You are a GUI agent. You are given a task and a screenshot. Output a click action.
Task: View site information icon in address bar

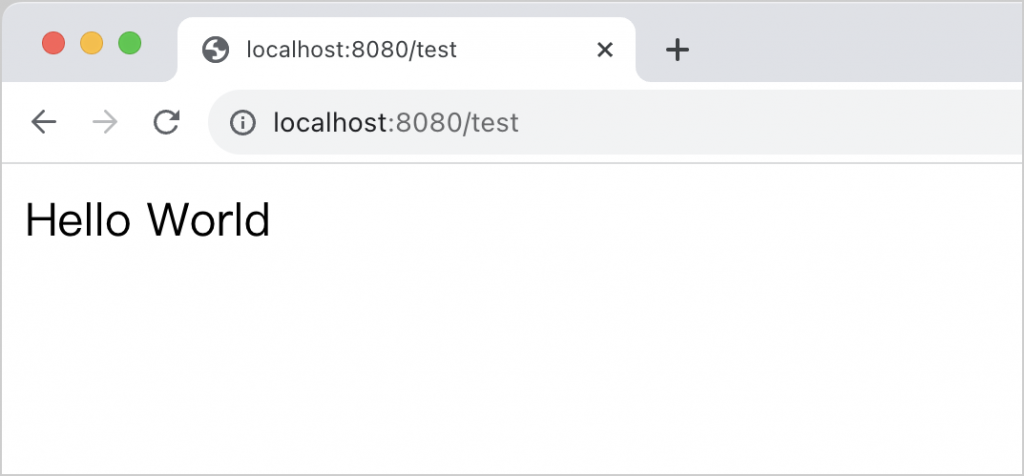(x=242, y=123)
